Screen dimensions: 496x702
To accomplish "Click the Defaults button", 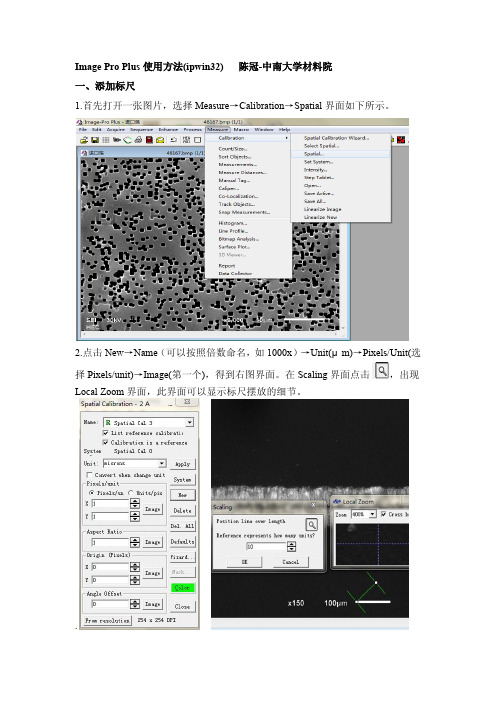I will pyautogui.click(x=183, y=542).
